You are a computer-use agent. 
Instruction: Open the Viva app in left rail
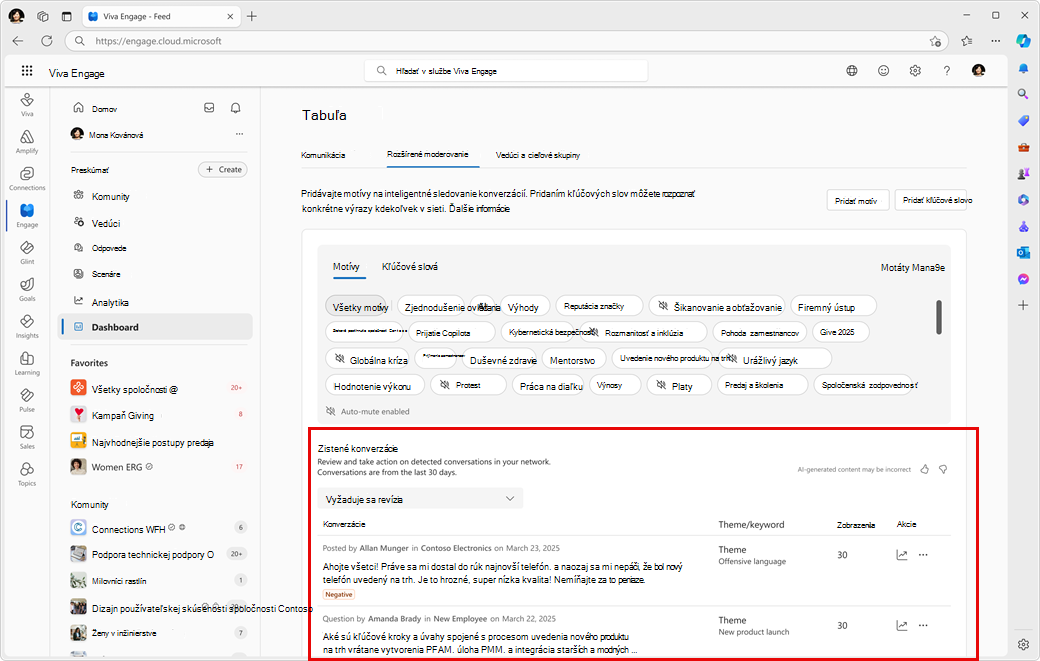27,104
